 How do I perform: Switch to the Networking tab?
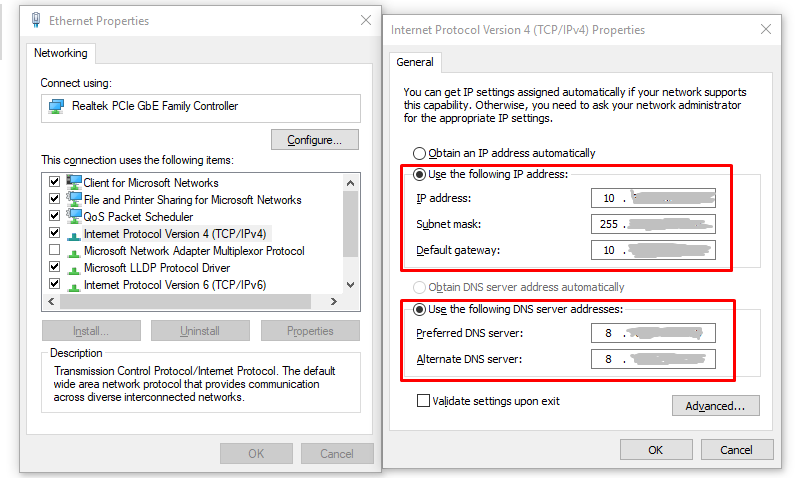(x=61, y=53)
